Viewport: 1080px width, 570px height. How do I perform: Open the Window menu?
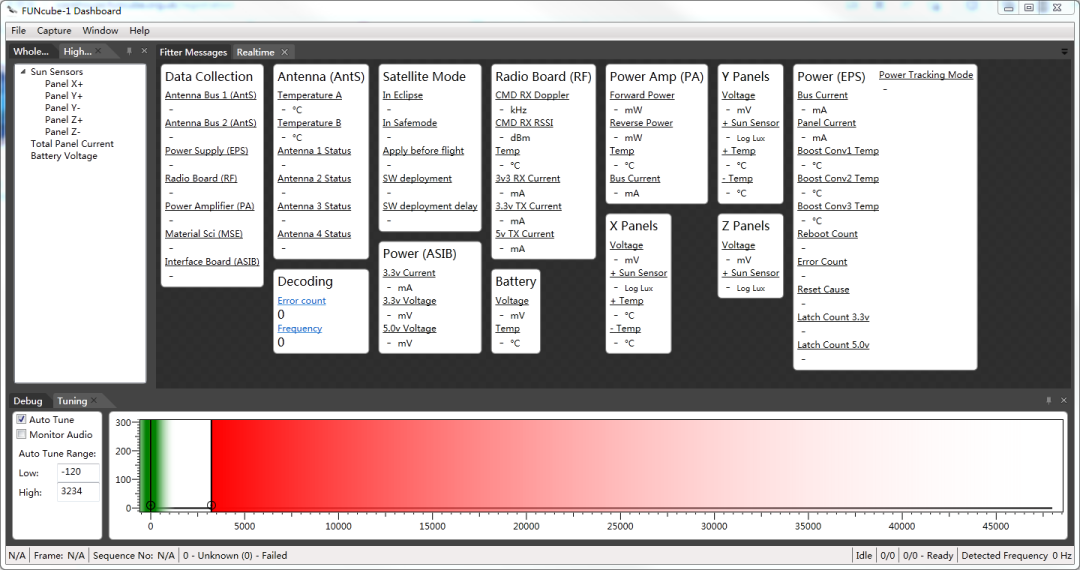pos(100,30)
